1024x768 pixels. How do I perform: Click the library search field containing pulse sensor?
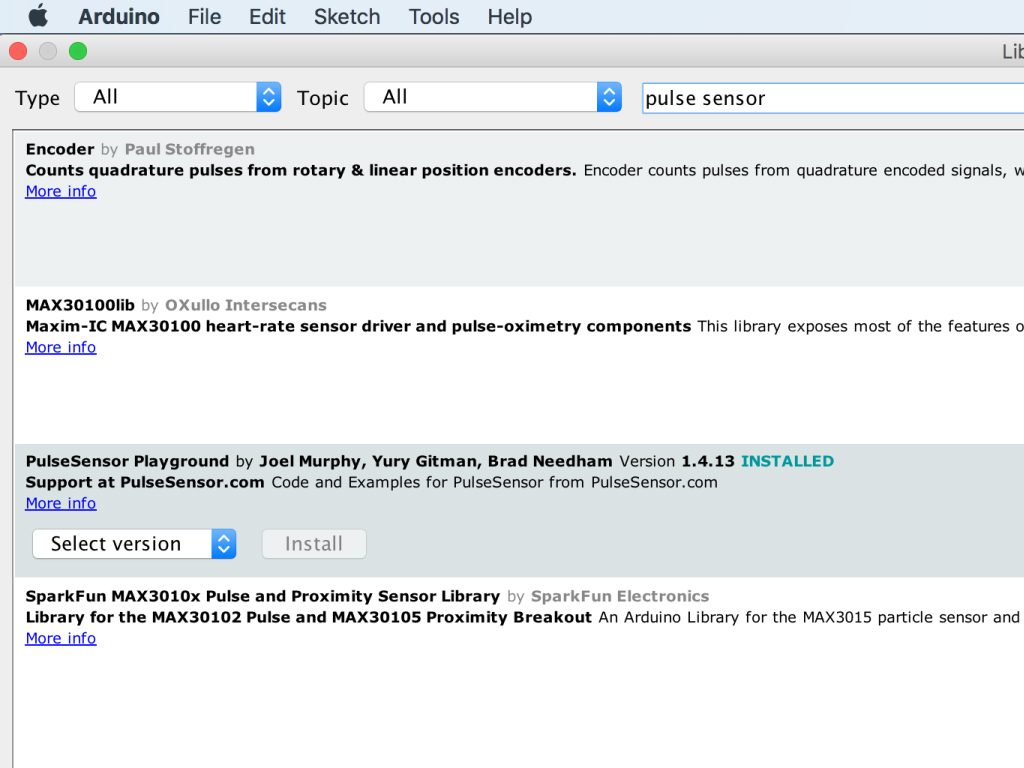pyautogui.click(x=833, y=98)
